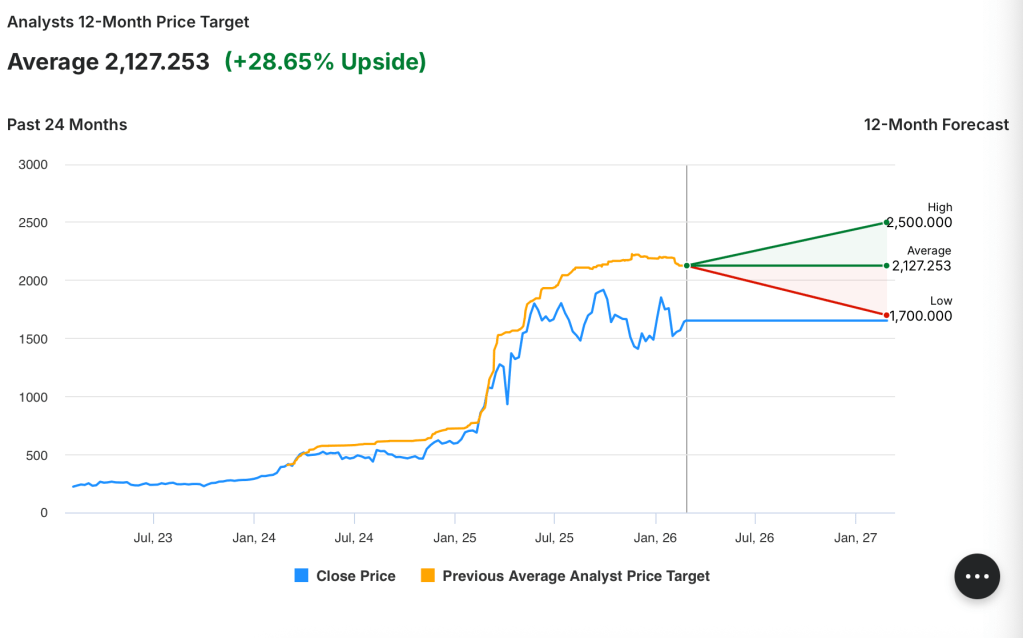Click the green Average forecast endpoint dot
Viewport: 1023px width, 638px height.
click(x=886, y=265)
